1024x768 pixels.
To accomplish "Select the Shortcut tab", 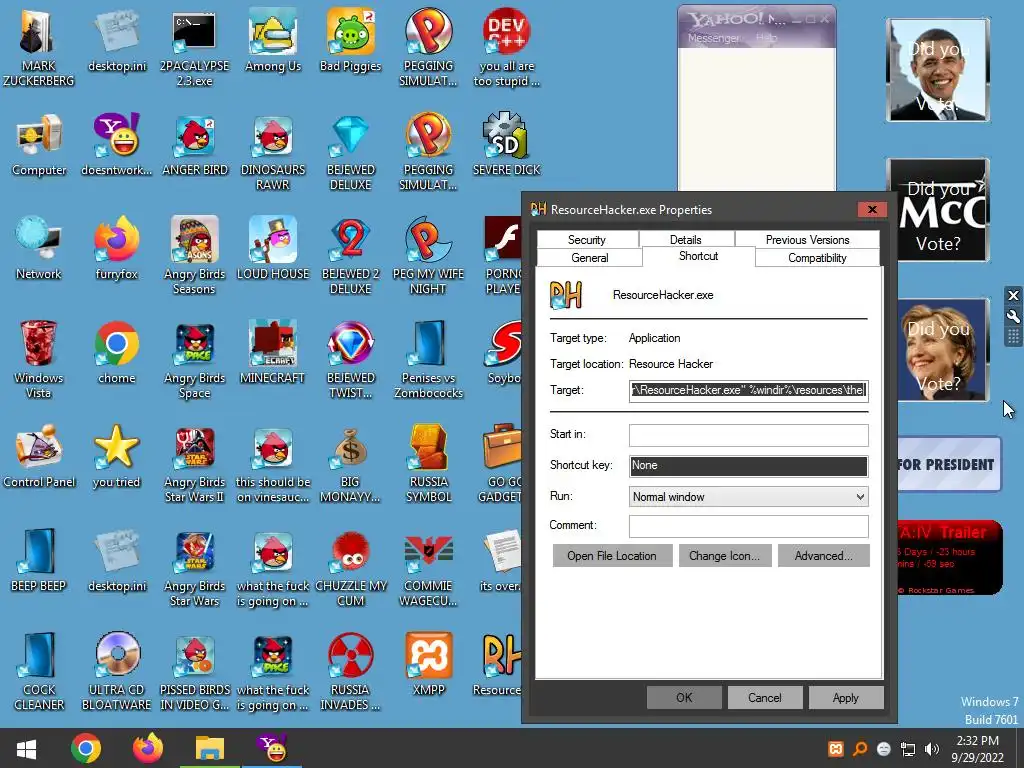I will [699, 256].
